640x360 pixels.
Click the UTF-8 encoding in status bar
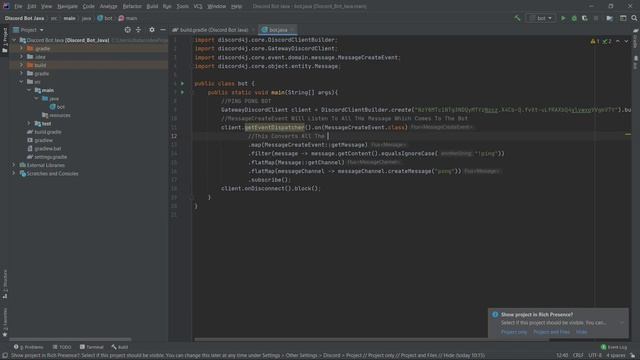tap(595, 356)
